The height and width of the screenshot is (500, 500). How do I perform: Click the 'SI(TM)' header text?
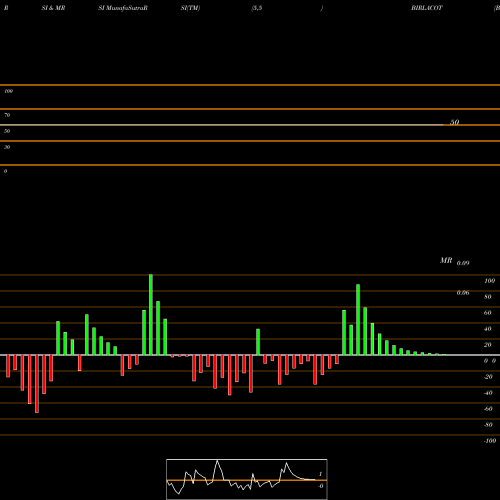pos(190,8)
